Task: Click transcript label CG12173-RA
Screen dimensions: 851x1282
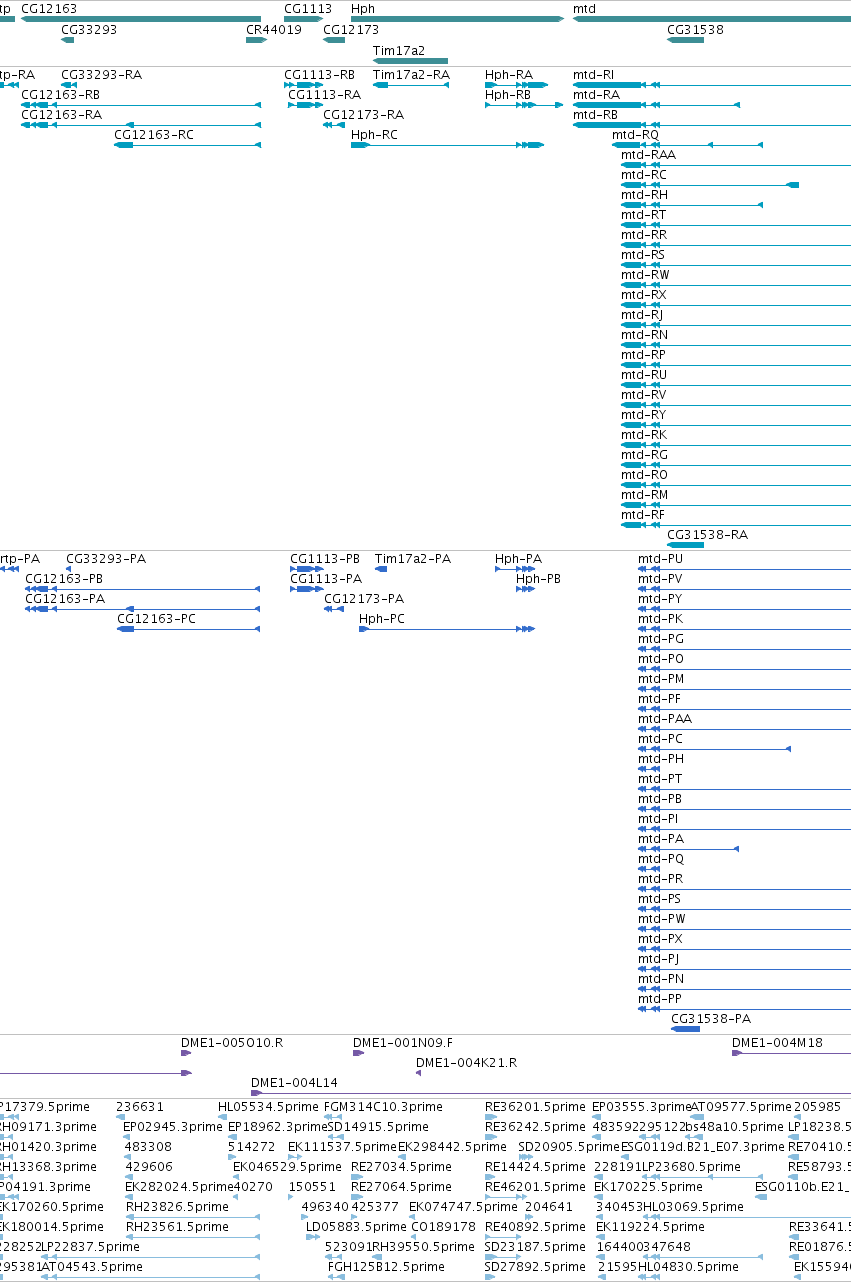Action: point(363,115)
